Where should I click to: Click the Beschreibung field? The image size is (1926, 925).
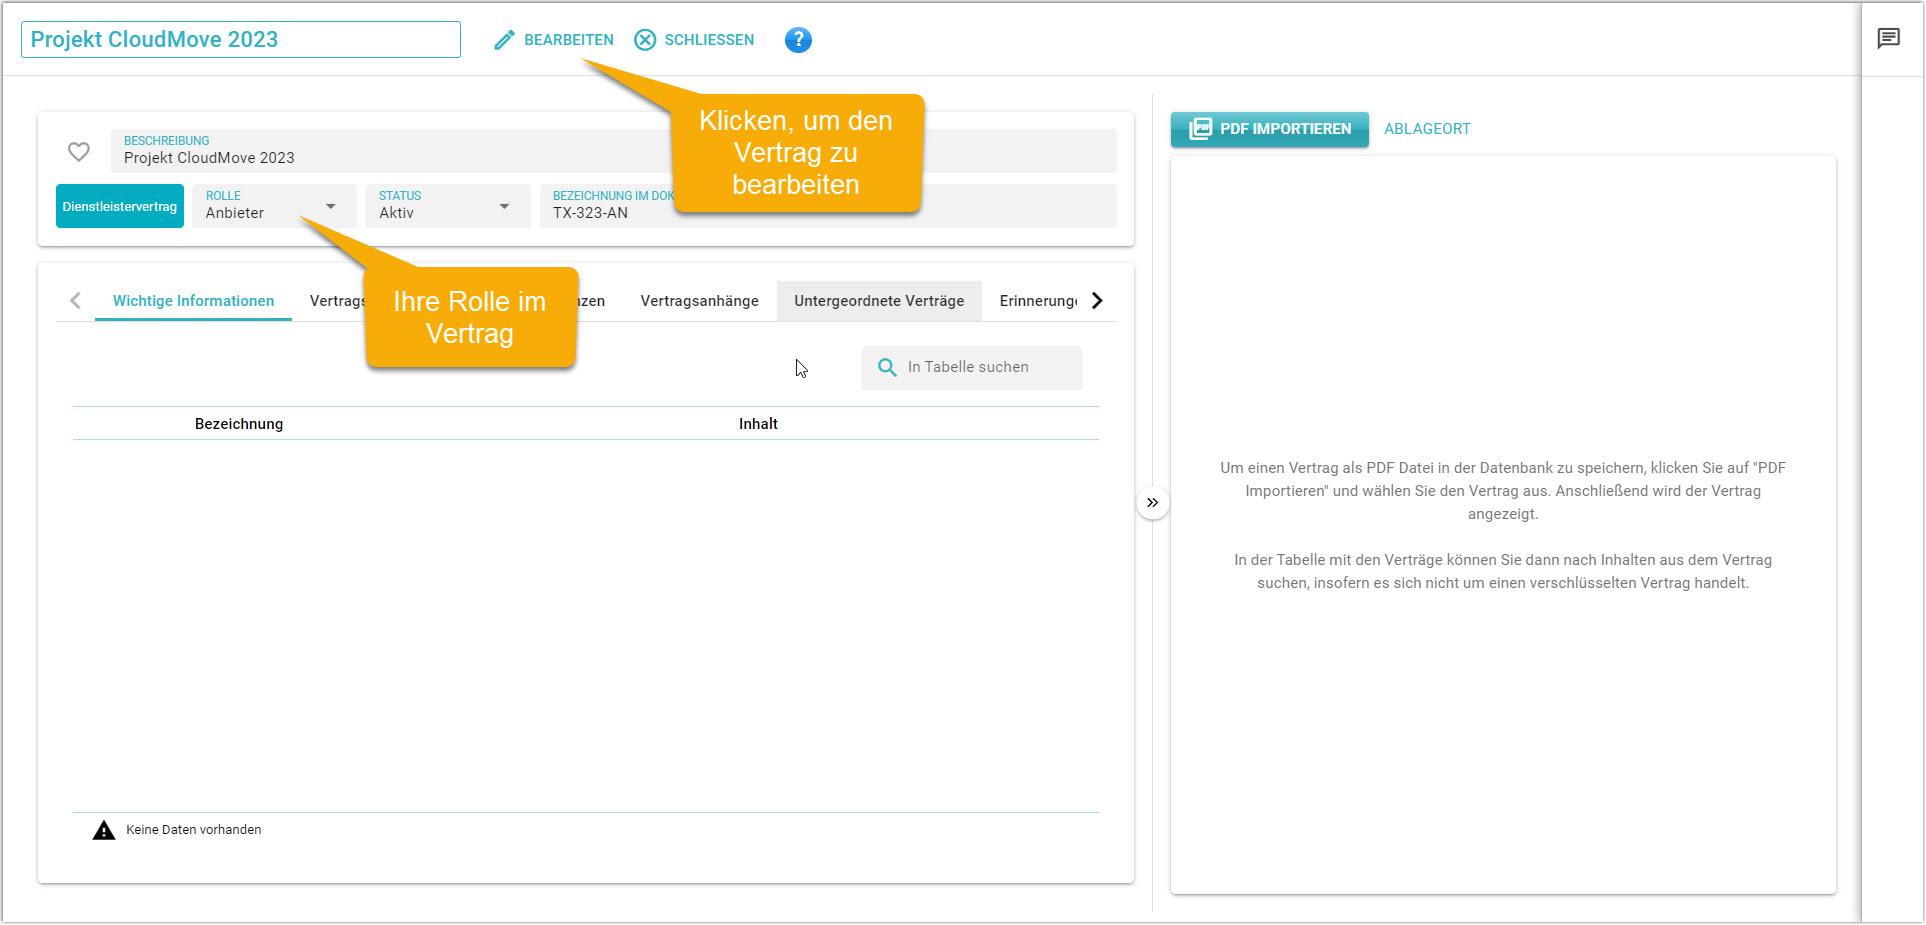click(x=613, y=150)
